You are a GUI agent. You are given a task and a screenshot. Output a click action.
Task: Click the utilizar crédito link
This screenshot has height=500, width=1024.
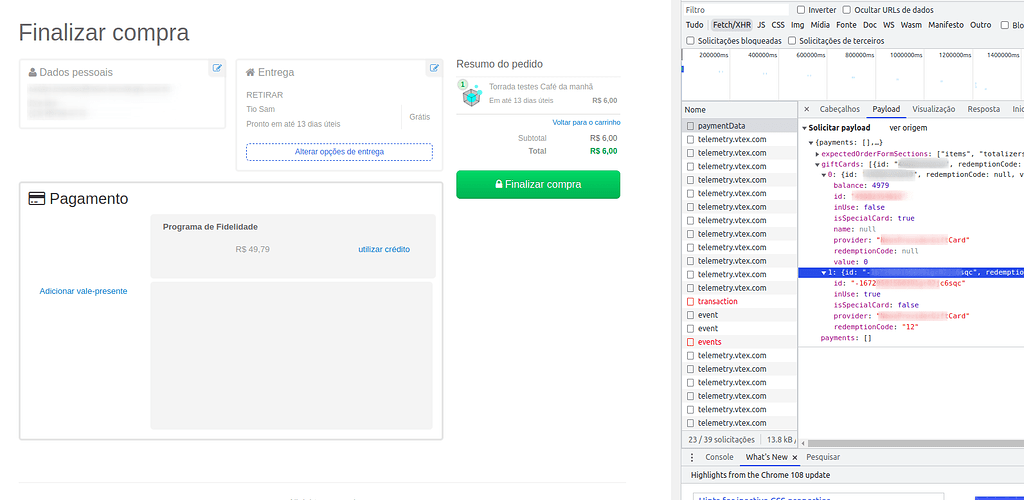coord(384,249)
